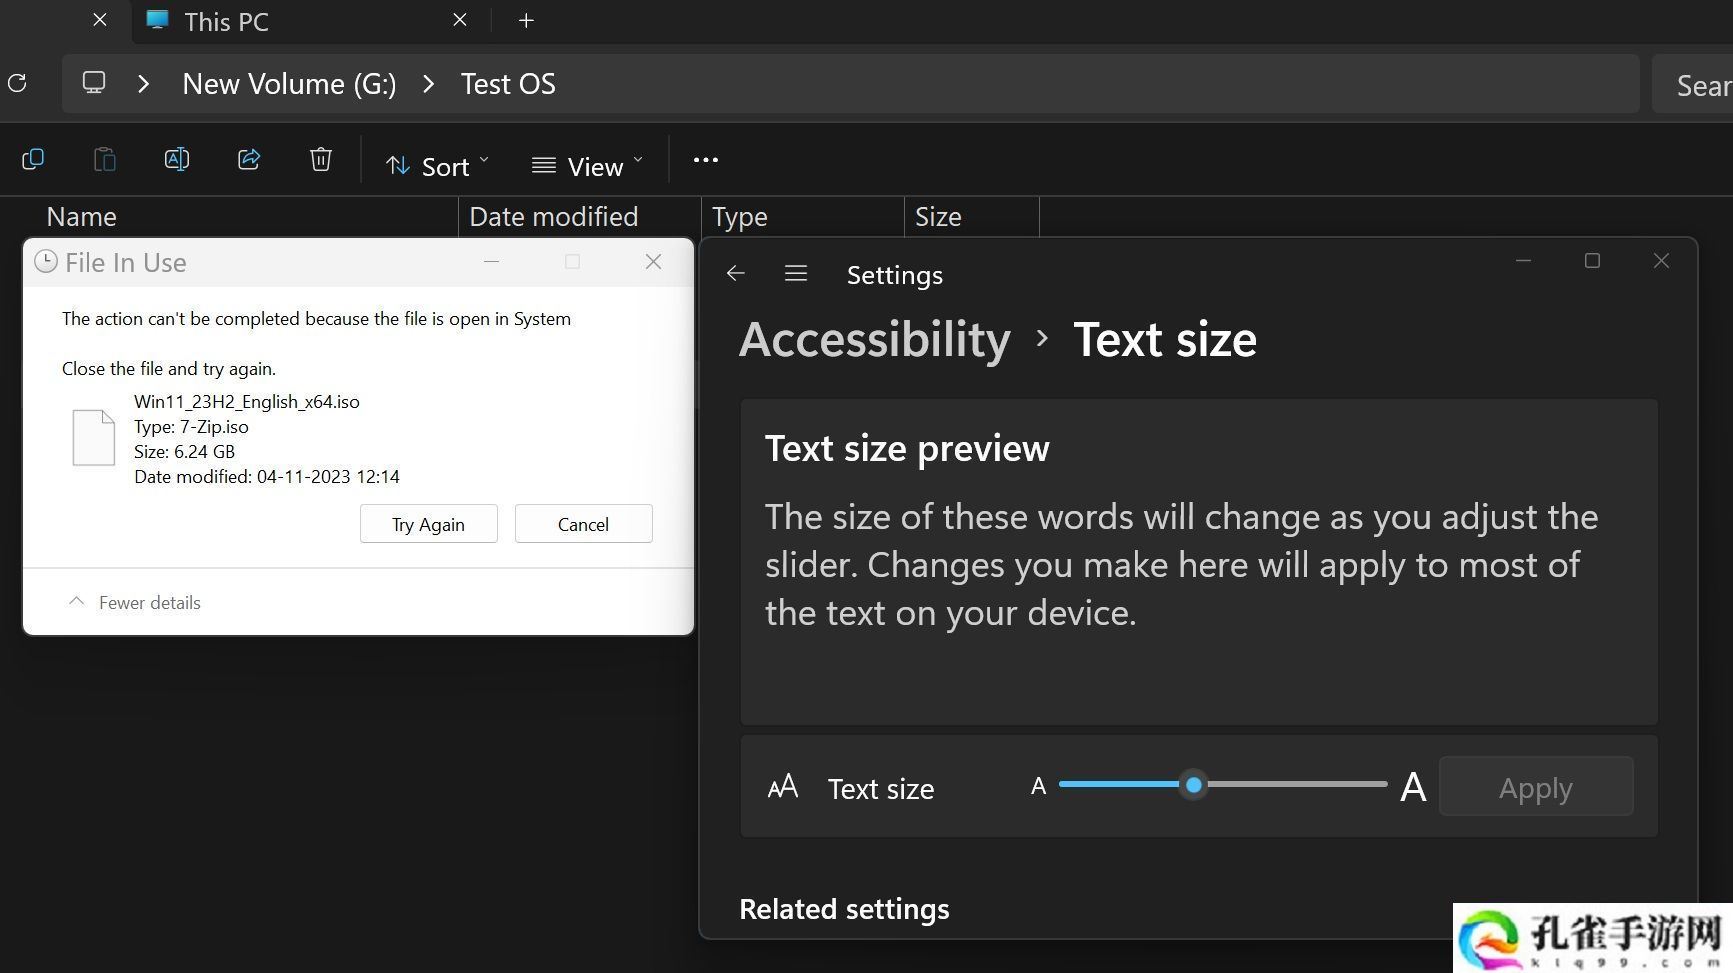This screenshot has height=973, width=1733.
Task: Select the Rename icon
Action: click(x=177, y=159)
